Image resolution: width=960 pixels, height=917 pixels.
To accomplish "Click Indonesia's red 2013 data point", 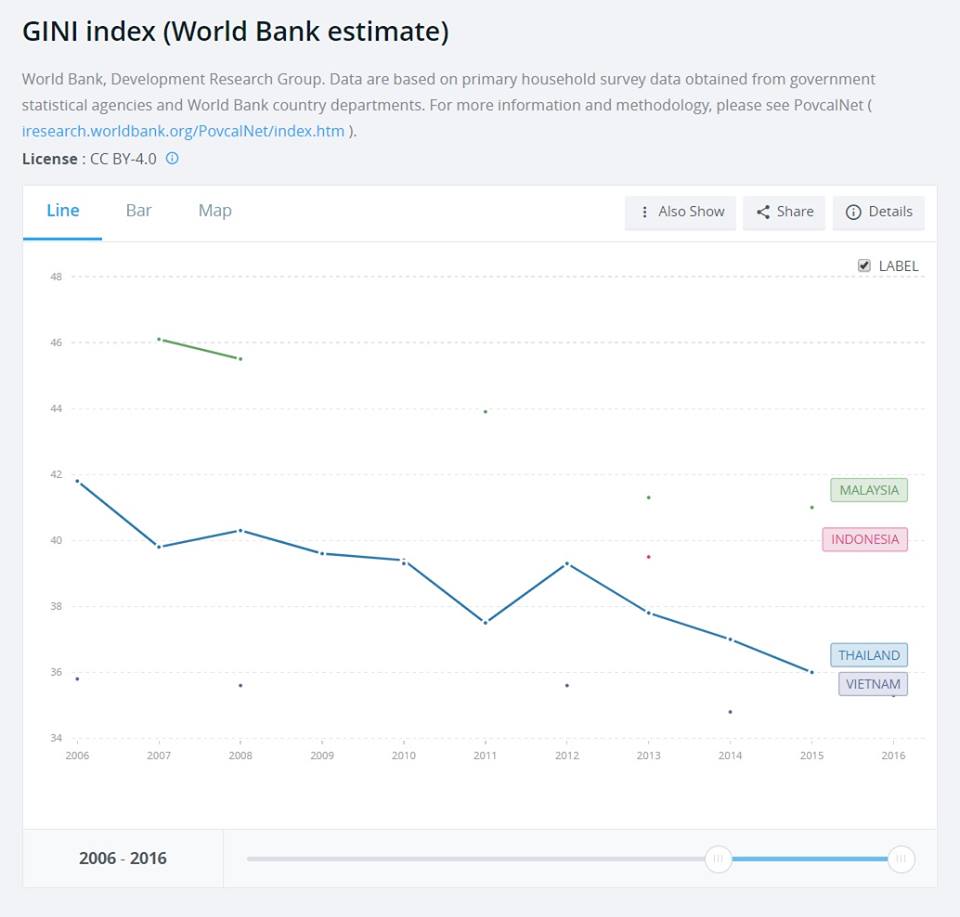I will point(648,557).
